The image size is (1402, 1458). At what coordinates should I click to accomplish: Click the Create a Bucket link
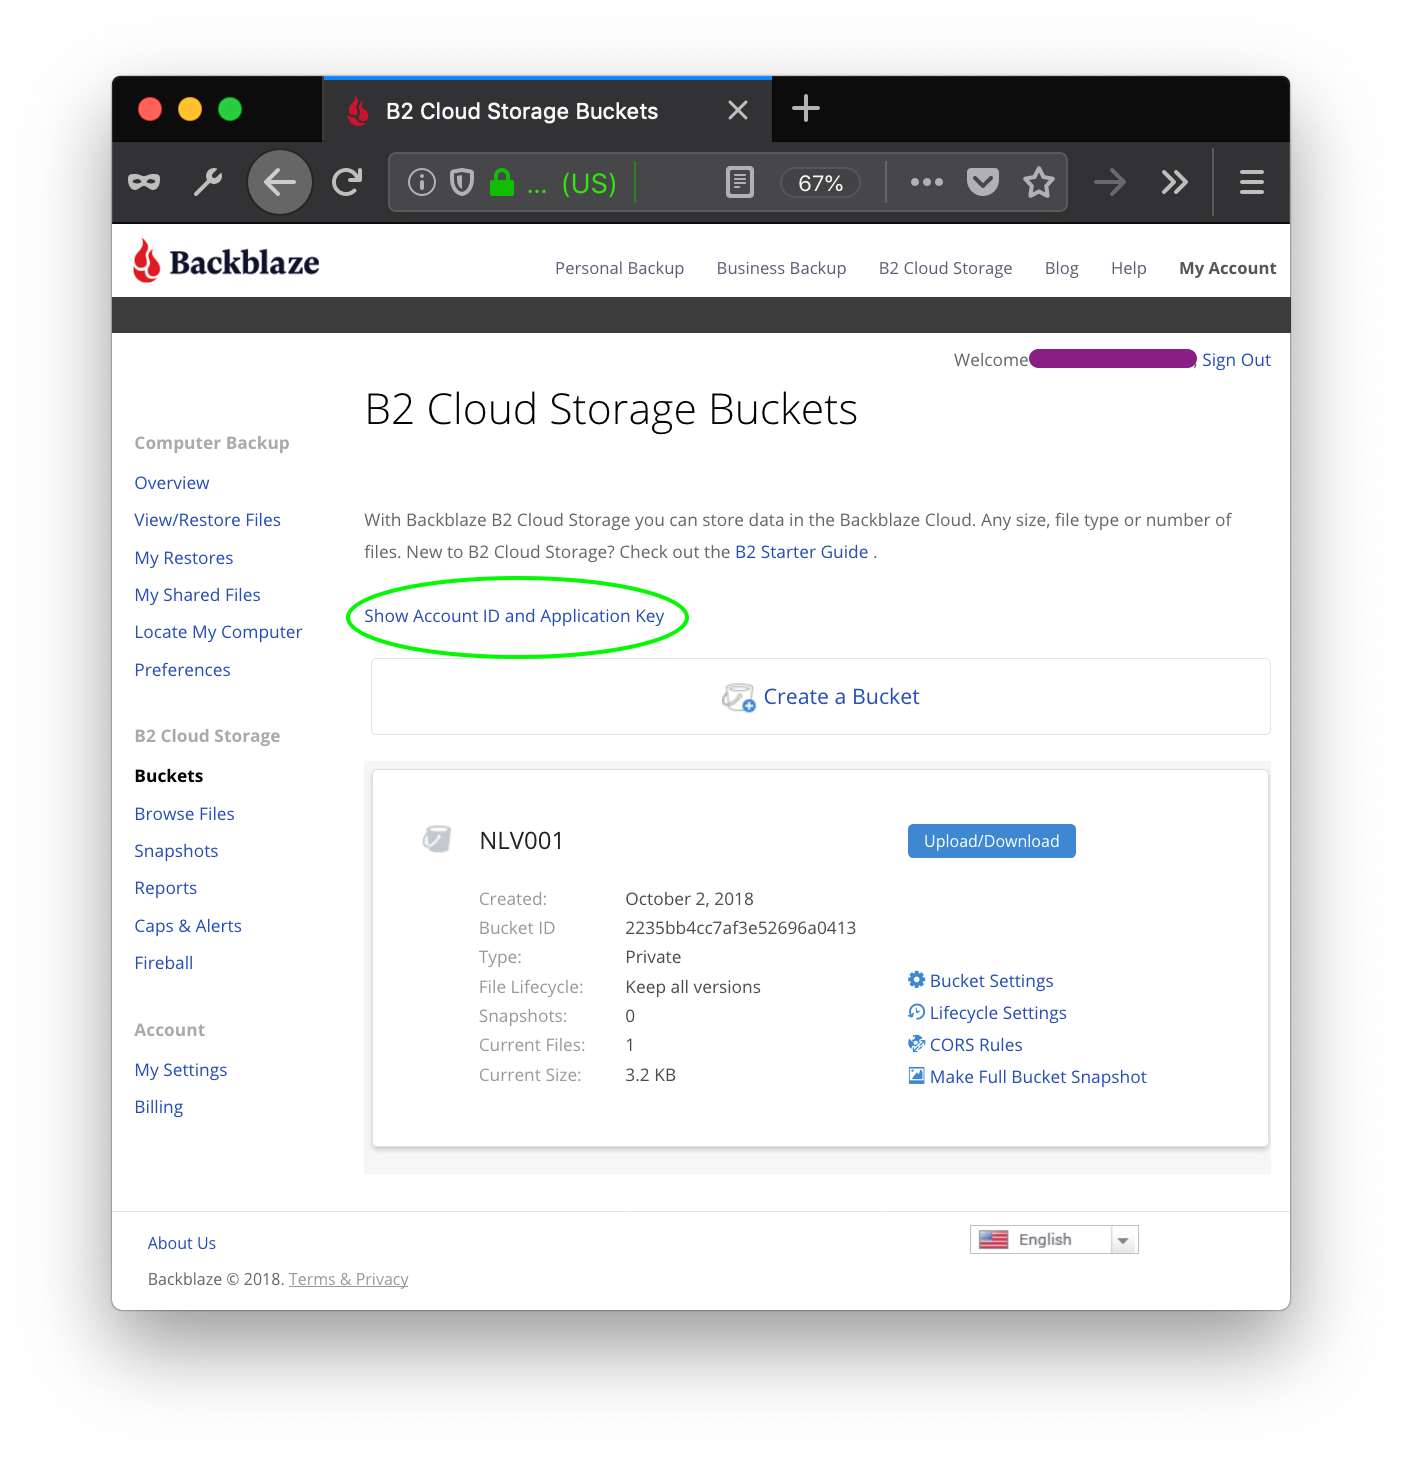841,697
